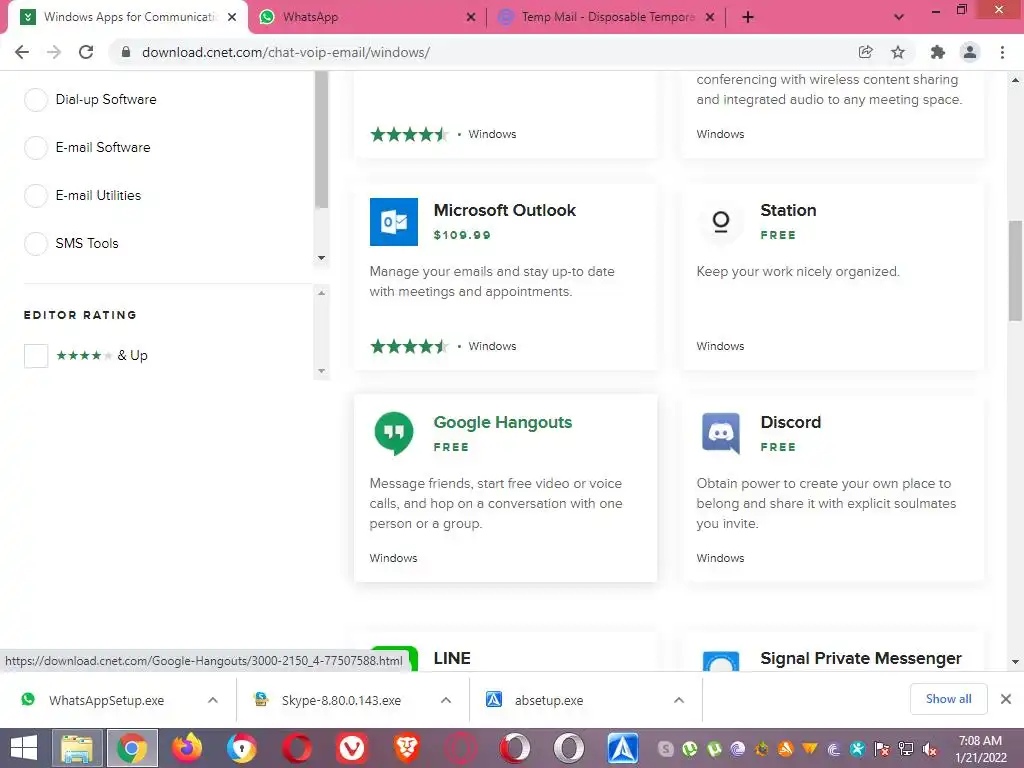
Task: Click page scrollbar down arrow
Action: (1016, 662)
